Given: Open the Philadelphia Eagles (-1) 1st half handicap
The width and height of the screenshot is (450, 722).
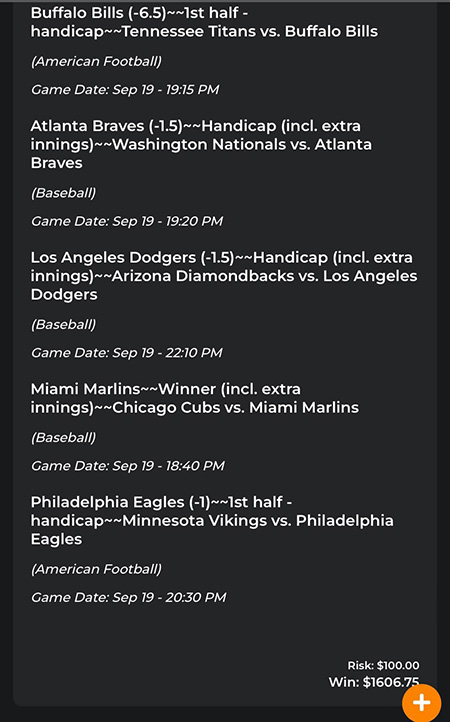Looking at the screenshot, I should click(212, 520).
